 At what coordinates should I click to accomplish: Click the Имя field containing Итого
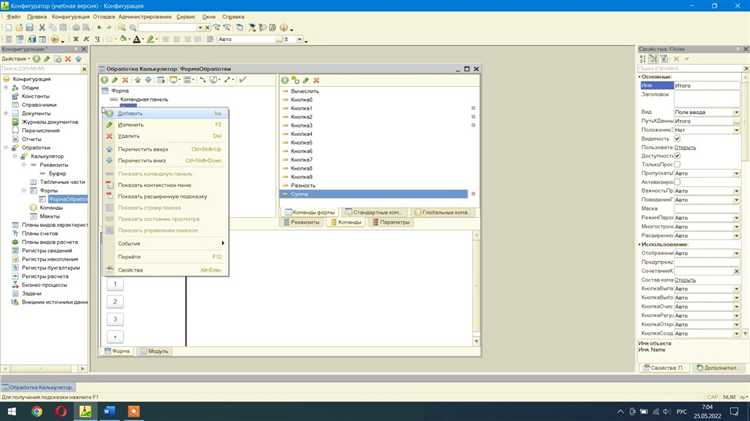(707, 86)
